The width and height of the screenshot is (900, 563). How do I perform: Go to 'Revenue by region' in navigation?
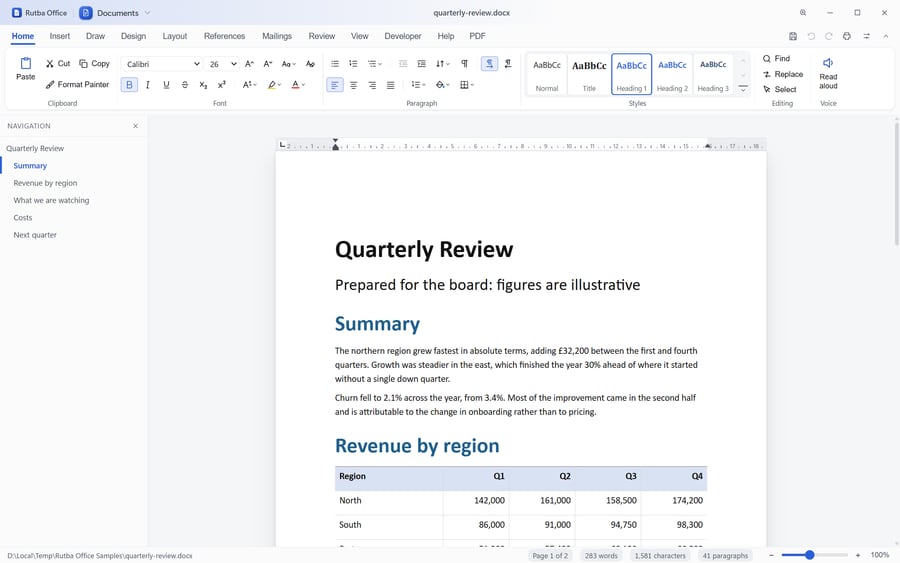(45, 183)
